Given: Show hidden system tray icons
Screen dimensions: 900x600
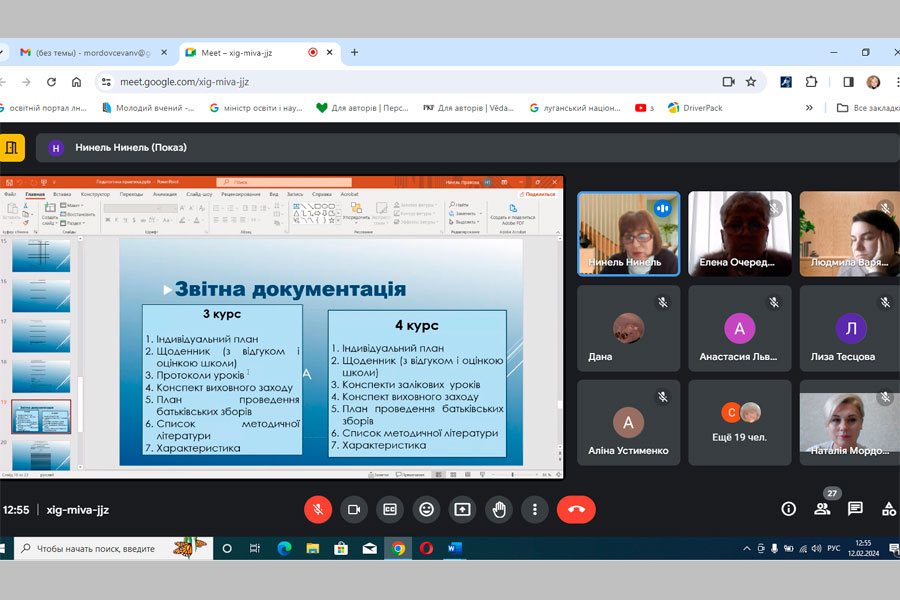Looking at the screenshot, I should (x=747, y=548).
